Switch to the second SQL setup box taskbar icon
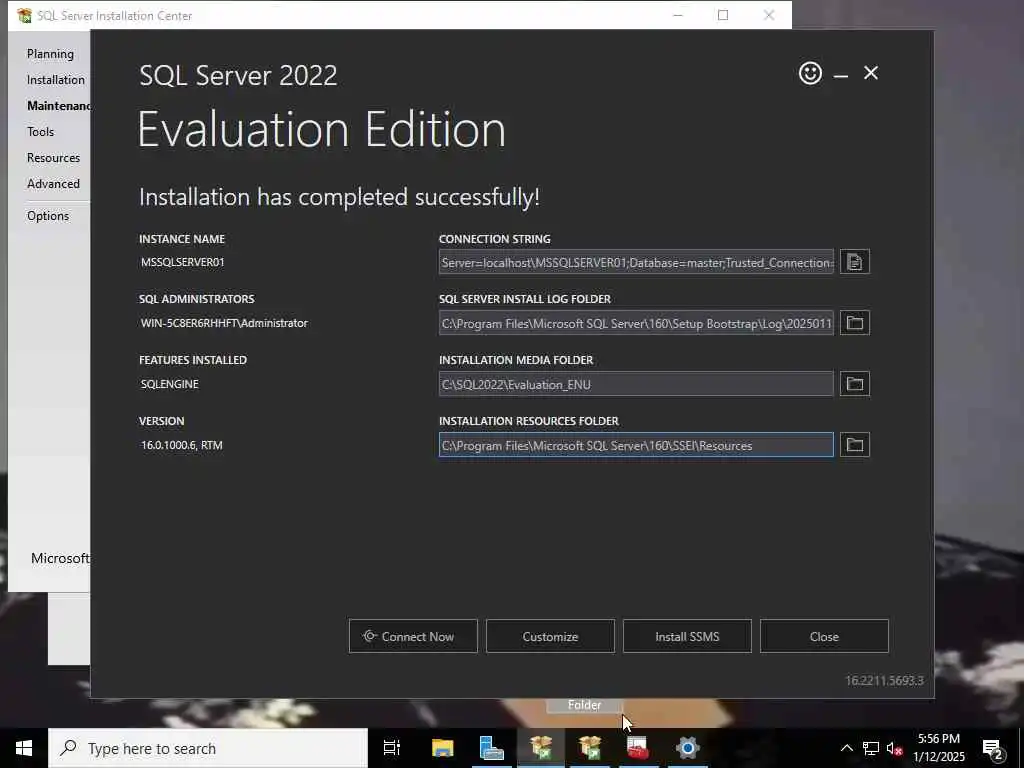Viewport: 1024px width, 768px height. pyautogui.click(x=589, y=748)
